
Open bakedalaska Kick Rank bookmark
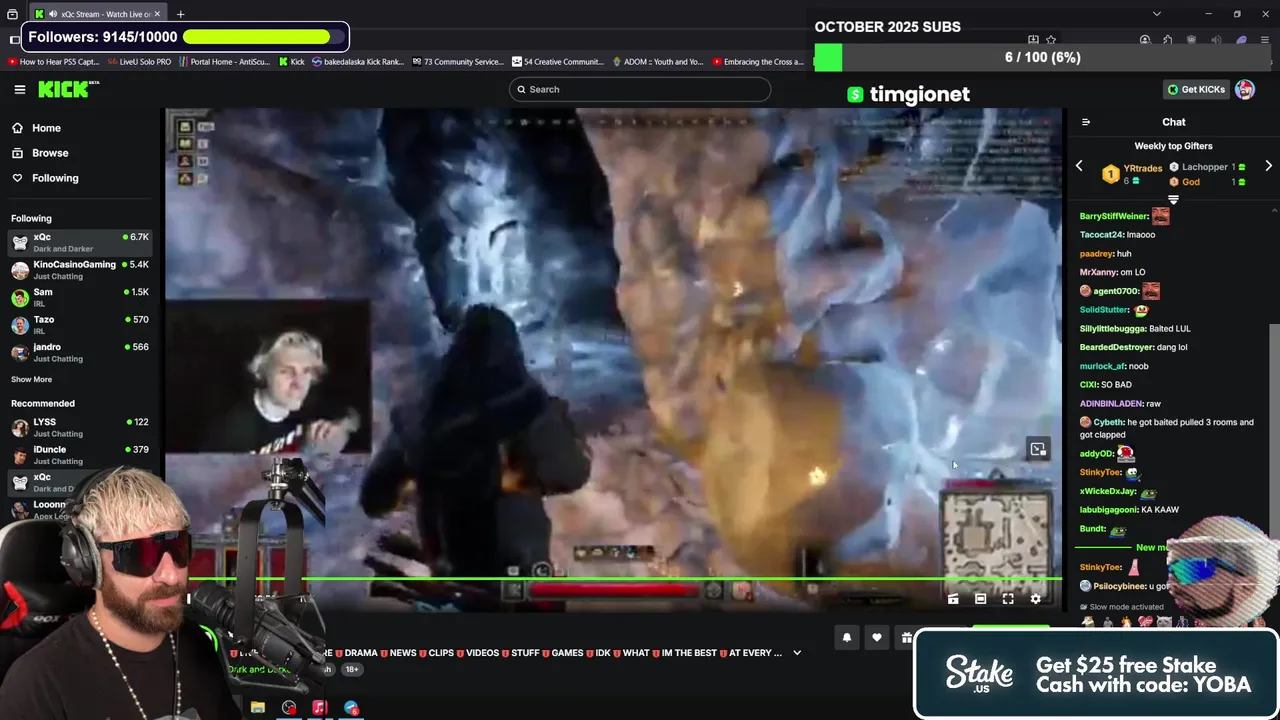tap(358, 62)
